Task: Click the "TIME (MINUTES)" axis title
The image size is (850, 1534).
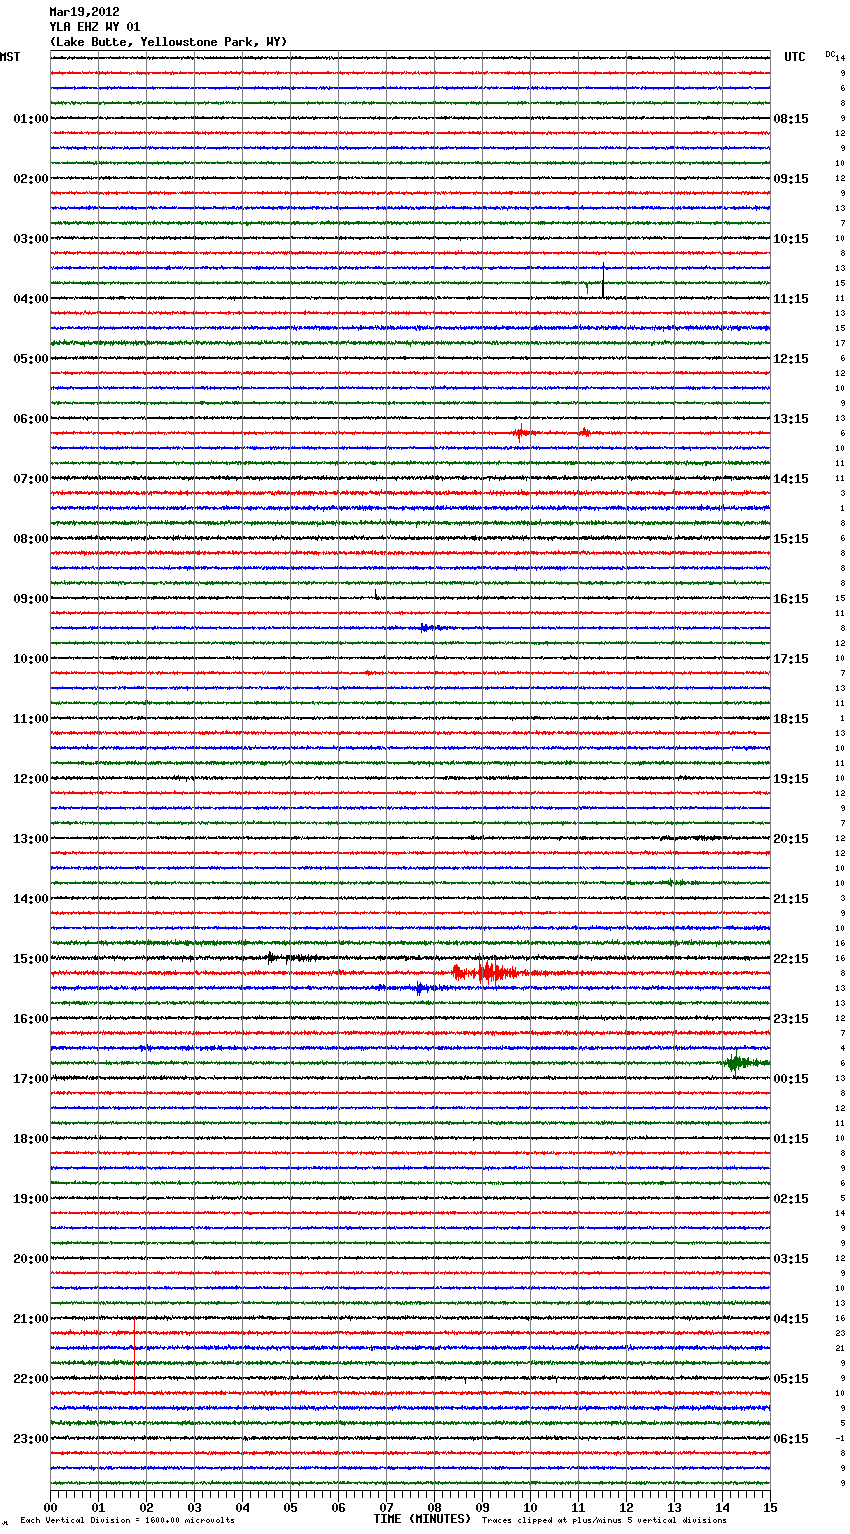Action: (422, 1519)
